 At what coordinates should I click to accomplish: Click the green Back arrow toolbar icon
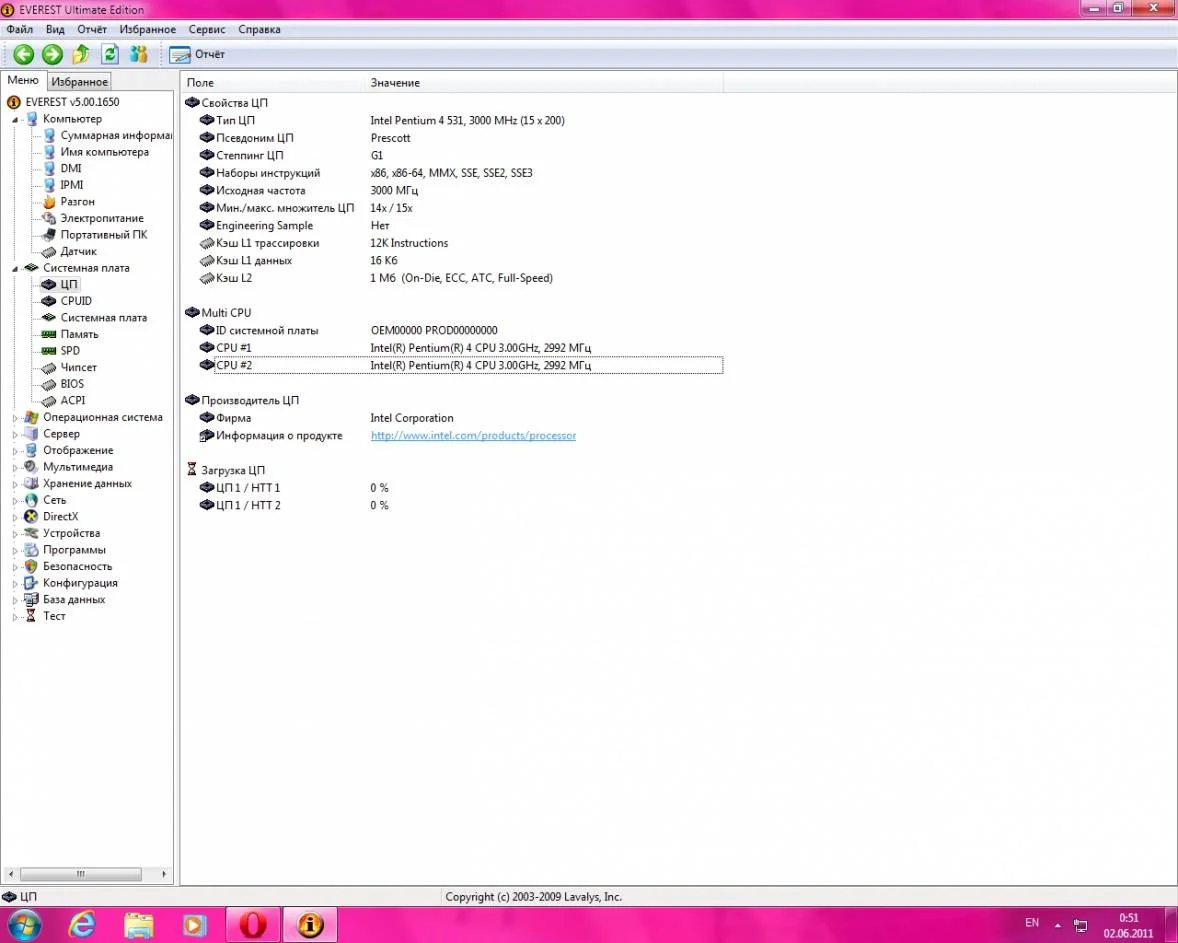click(x=23, y=54)
